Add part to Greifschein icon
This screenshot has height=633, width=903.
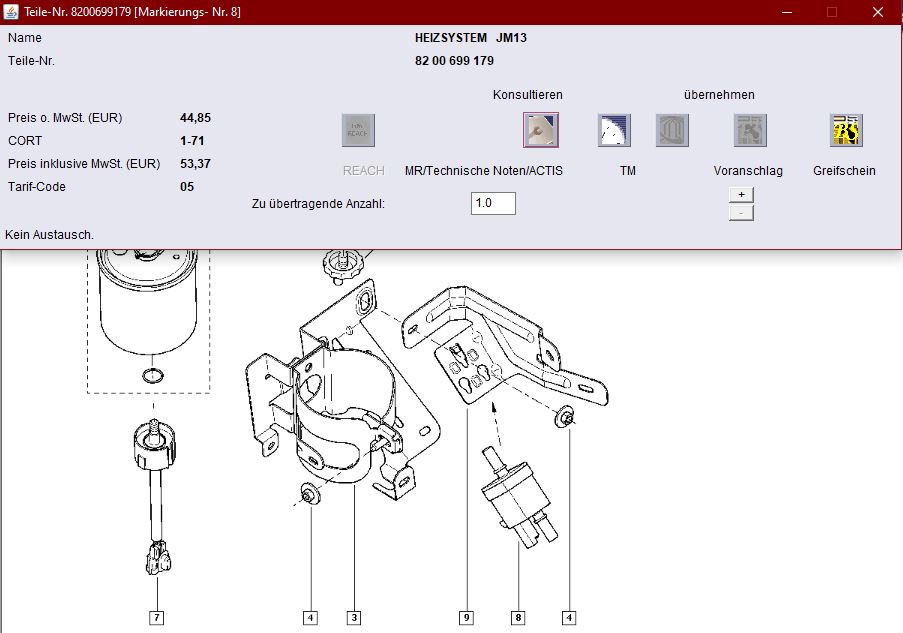click(846, 130)
